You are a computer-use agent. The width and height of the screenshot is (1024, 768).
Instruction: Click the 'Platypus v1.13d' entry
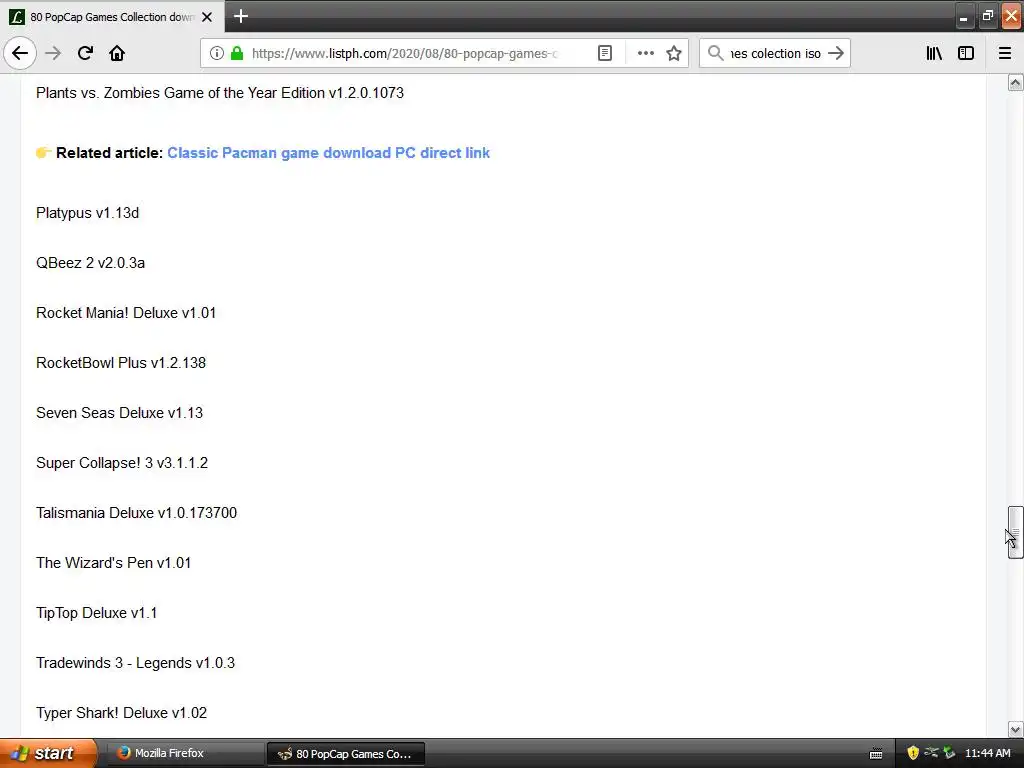(x=88, y=213)
